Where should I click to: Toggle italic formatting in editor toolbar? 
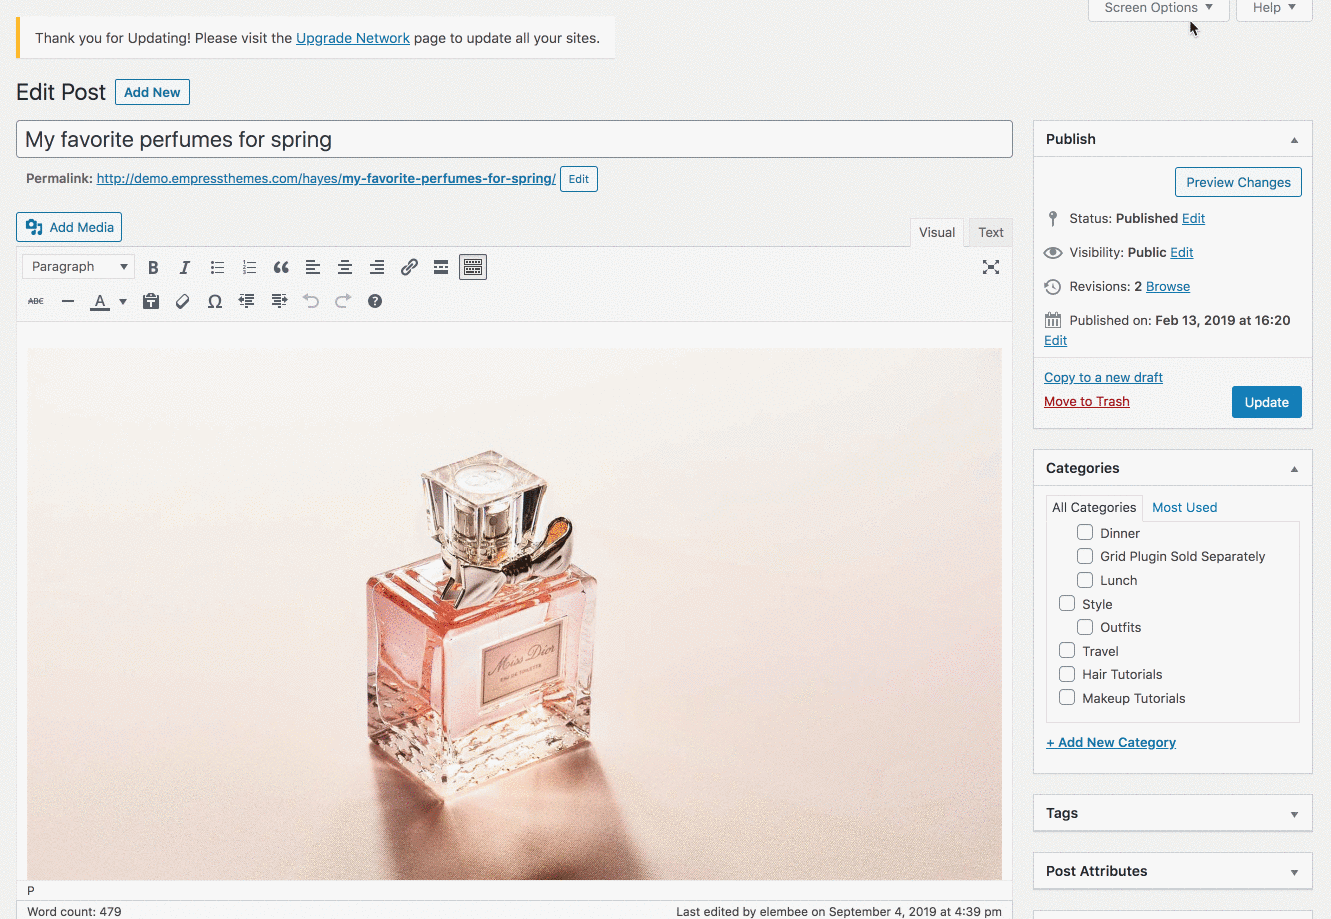[x=185, y=267]
